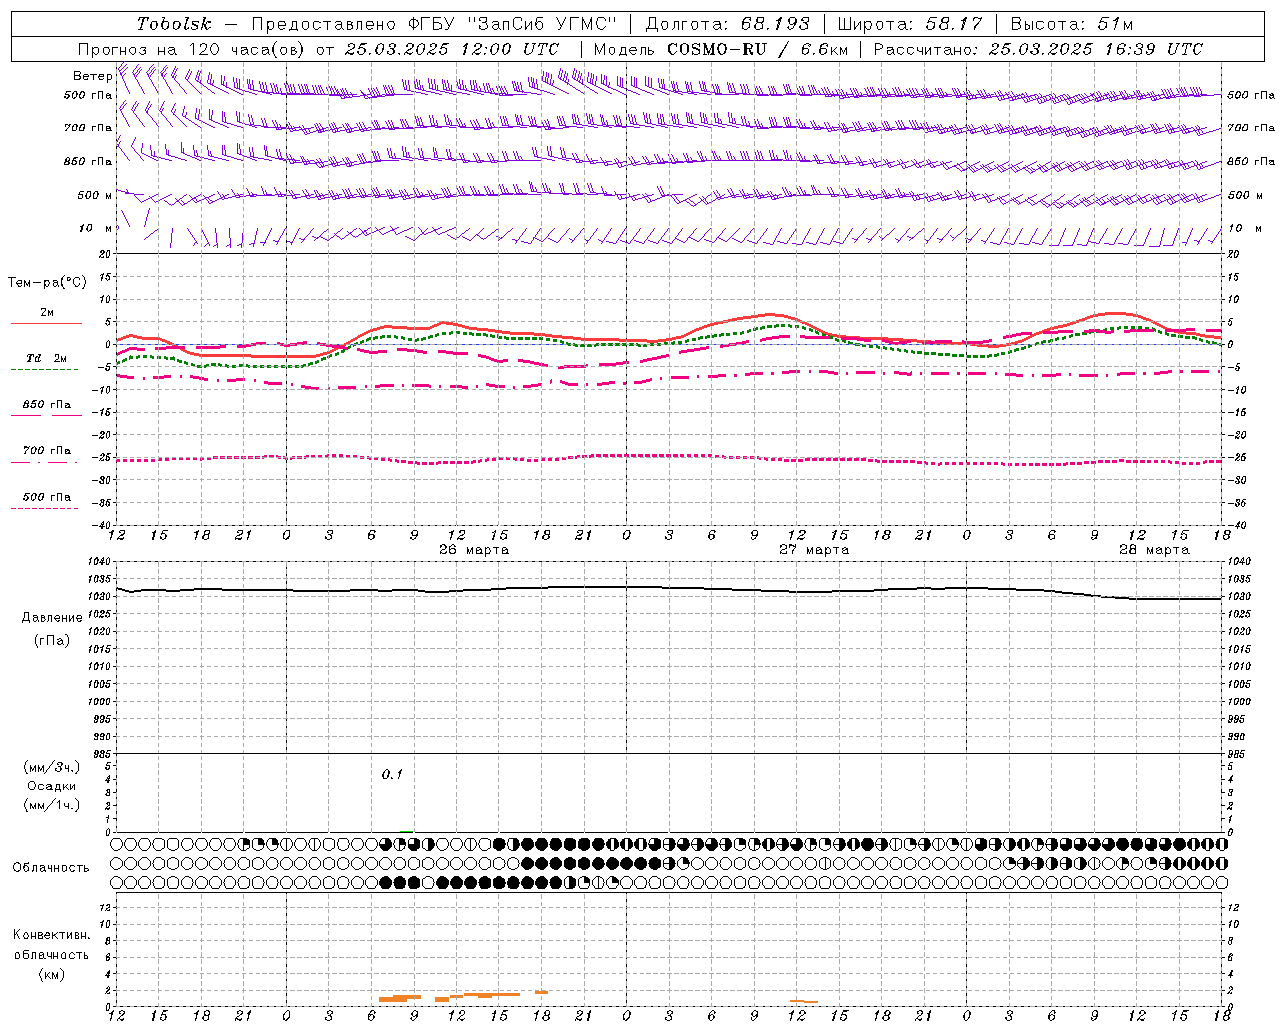
Task: Click the 'Td 2м' dew point legend entry
Action: pyautogui.click(x=46, y=358)
